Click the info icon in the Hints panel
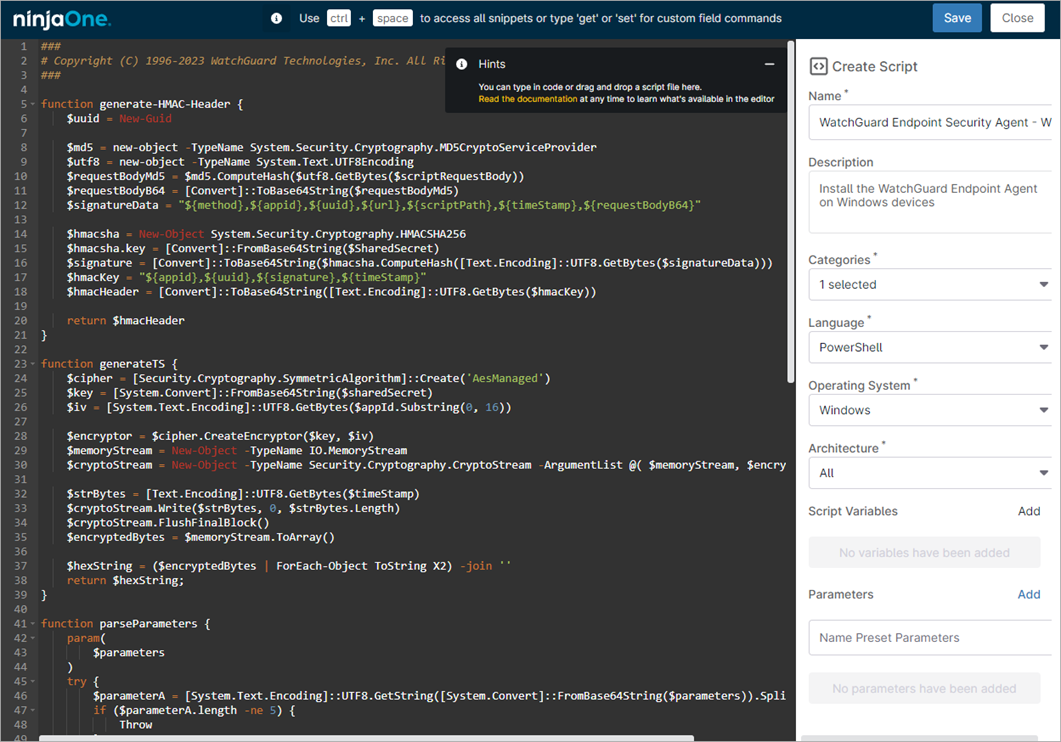 click(x=461, y=63)
